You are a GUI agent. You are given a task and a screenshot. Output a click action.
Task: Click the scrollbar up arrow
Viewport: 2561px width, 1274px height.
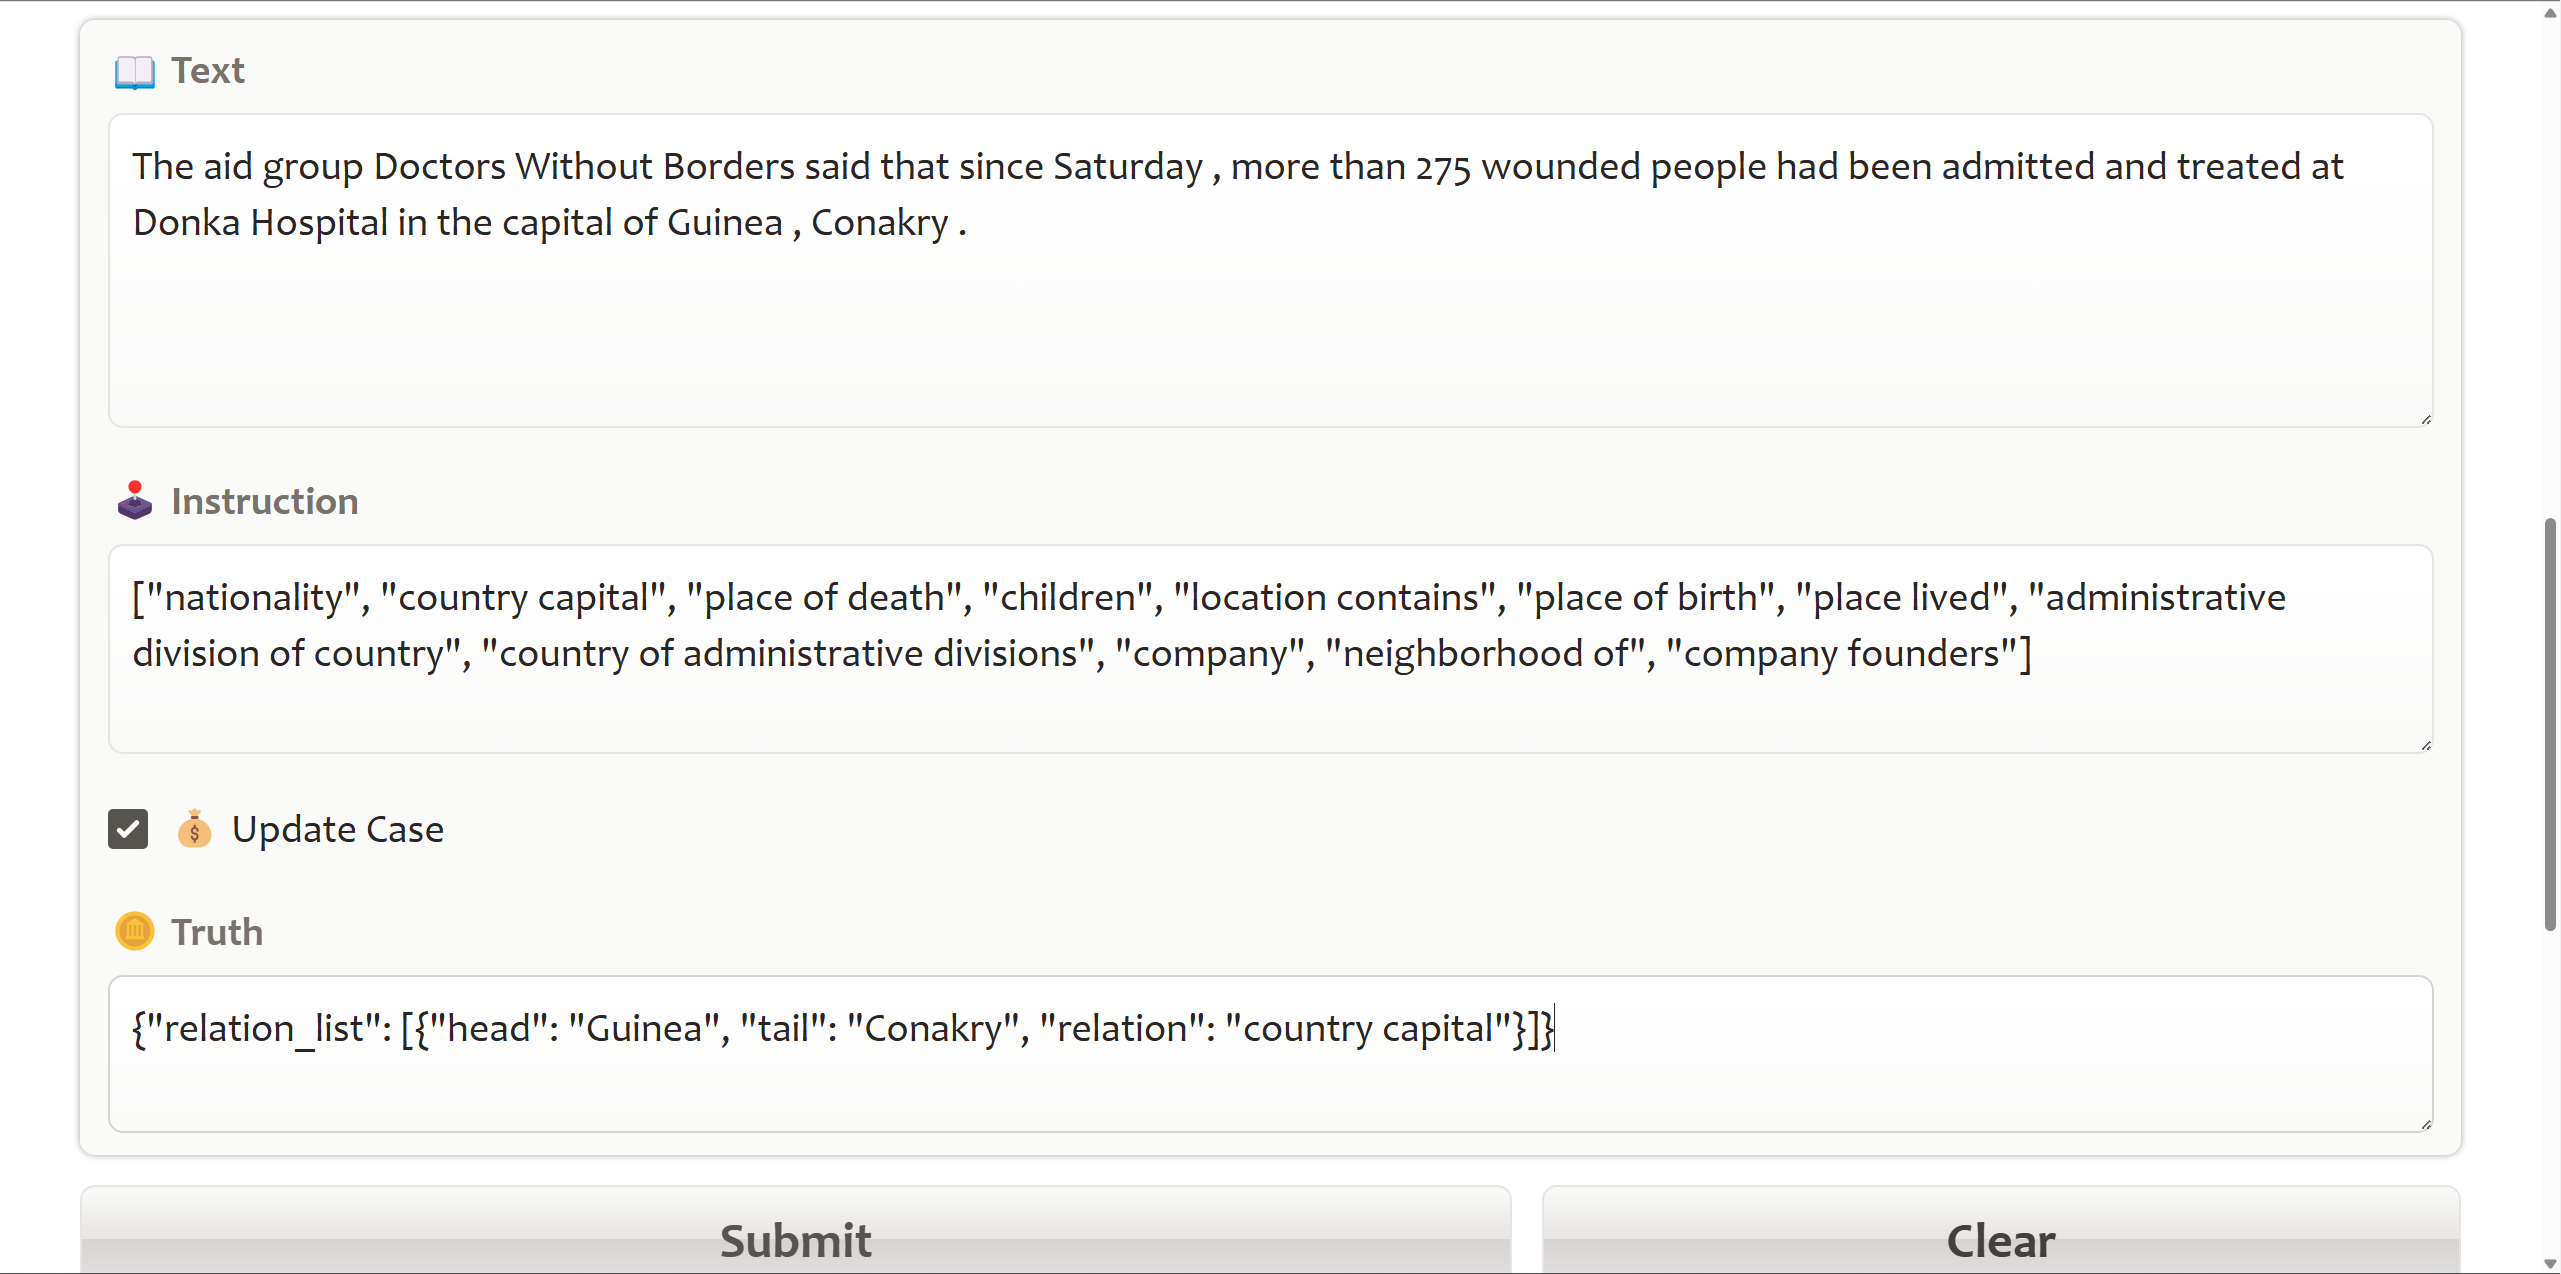2550,12
